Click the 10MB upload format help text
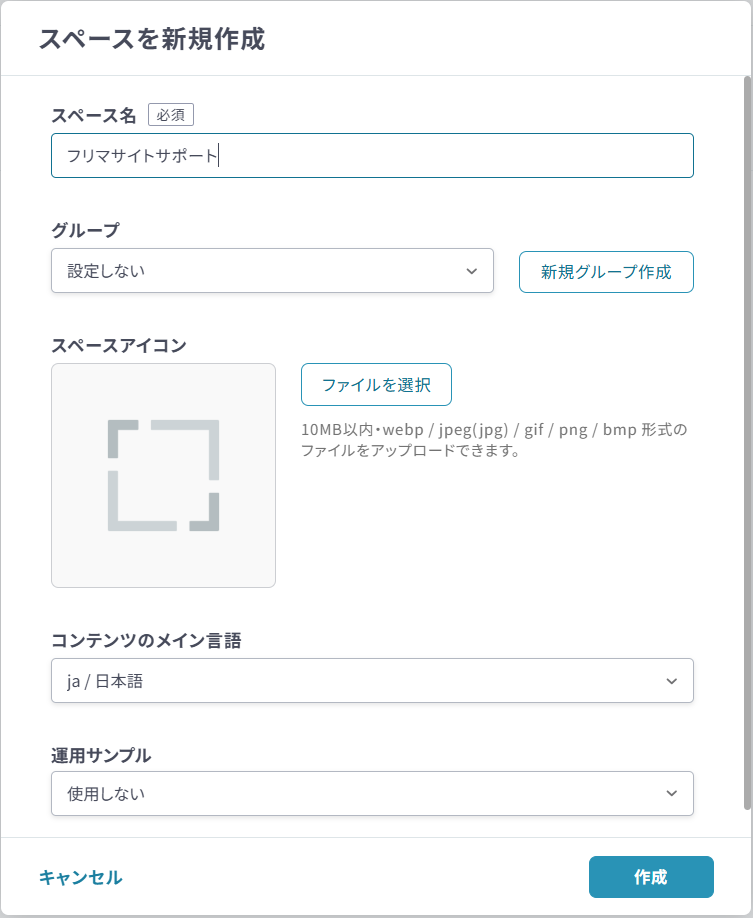The width and height of the screenshot is (753, 918). click(x=494, y=440)
